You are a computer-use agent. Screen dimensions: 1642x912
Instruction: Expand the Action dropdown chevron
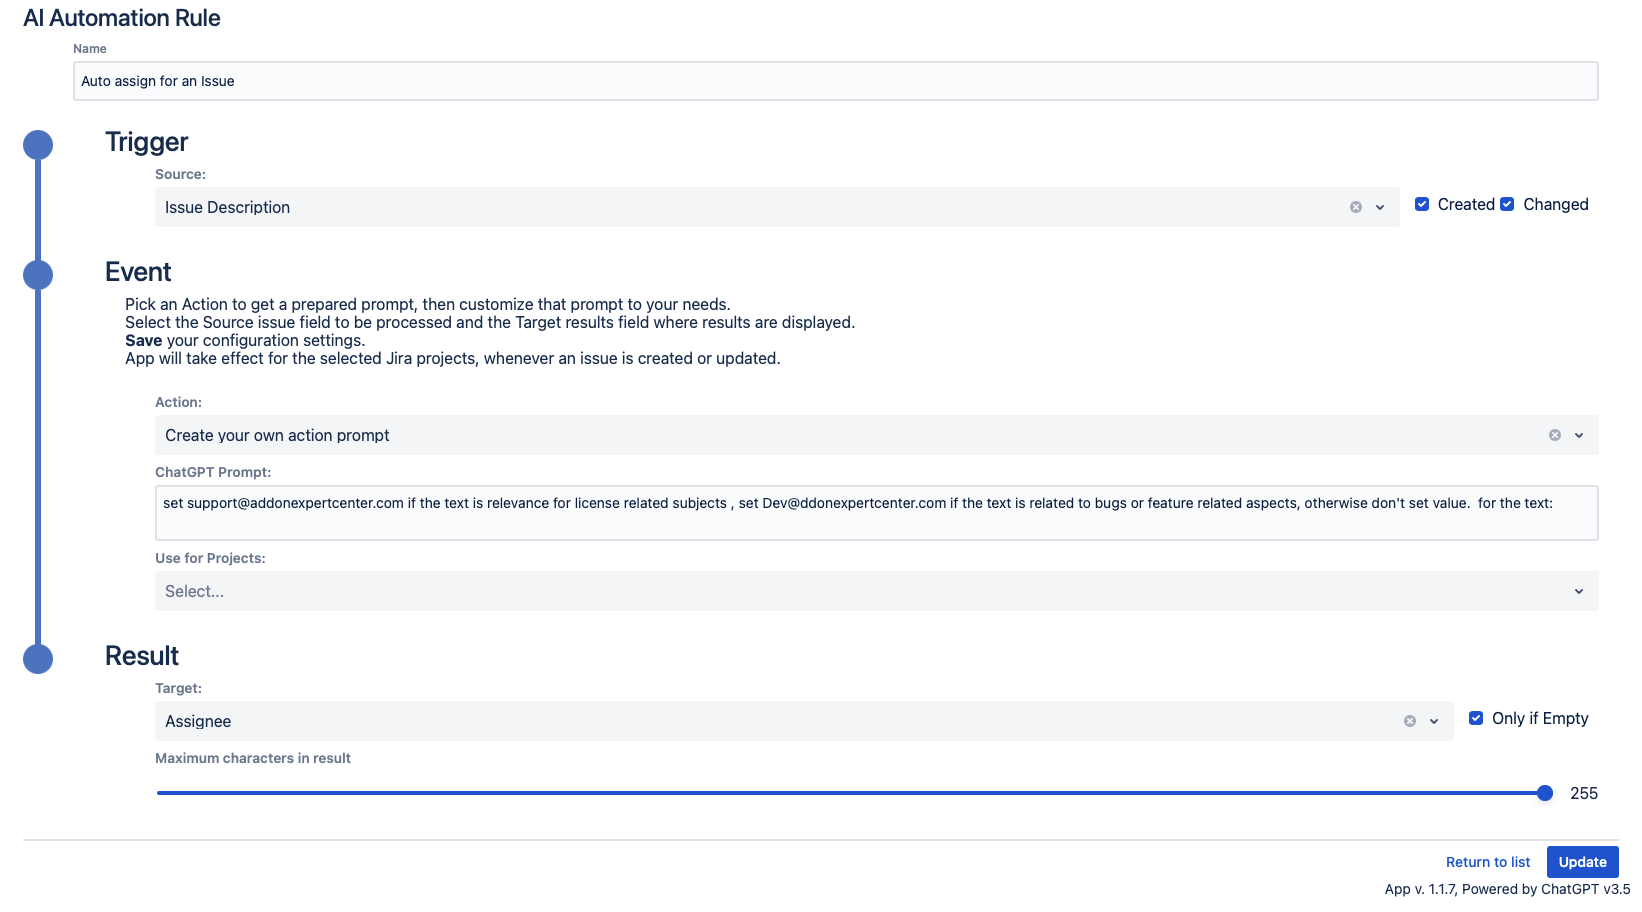click(1579, 435)
